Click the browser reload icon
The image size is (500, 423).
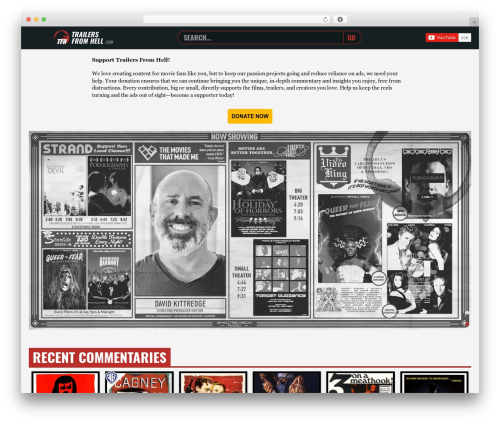pos(325,19)
